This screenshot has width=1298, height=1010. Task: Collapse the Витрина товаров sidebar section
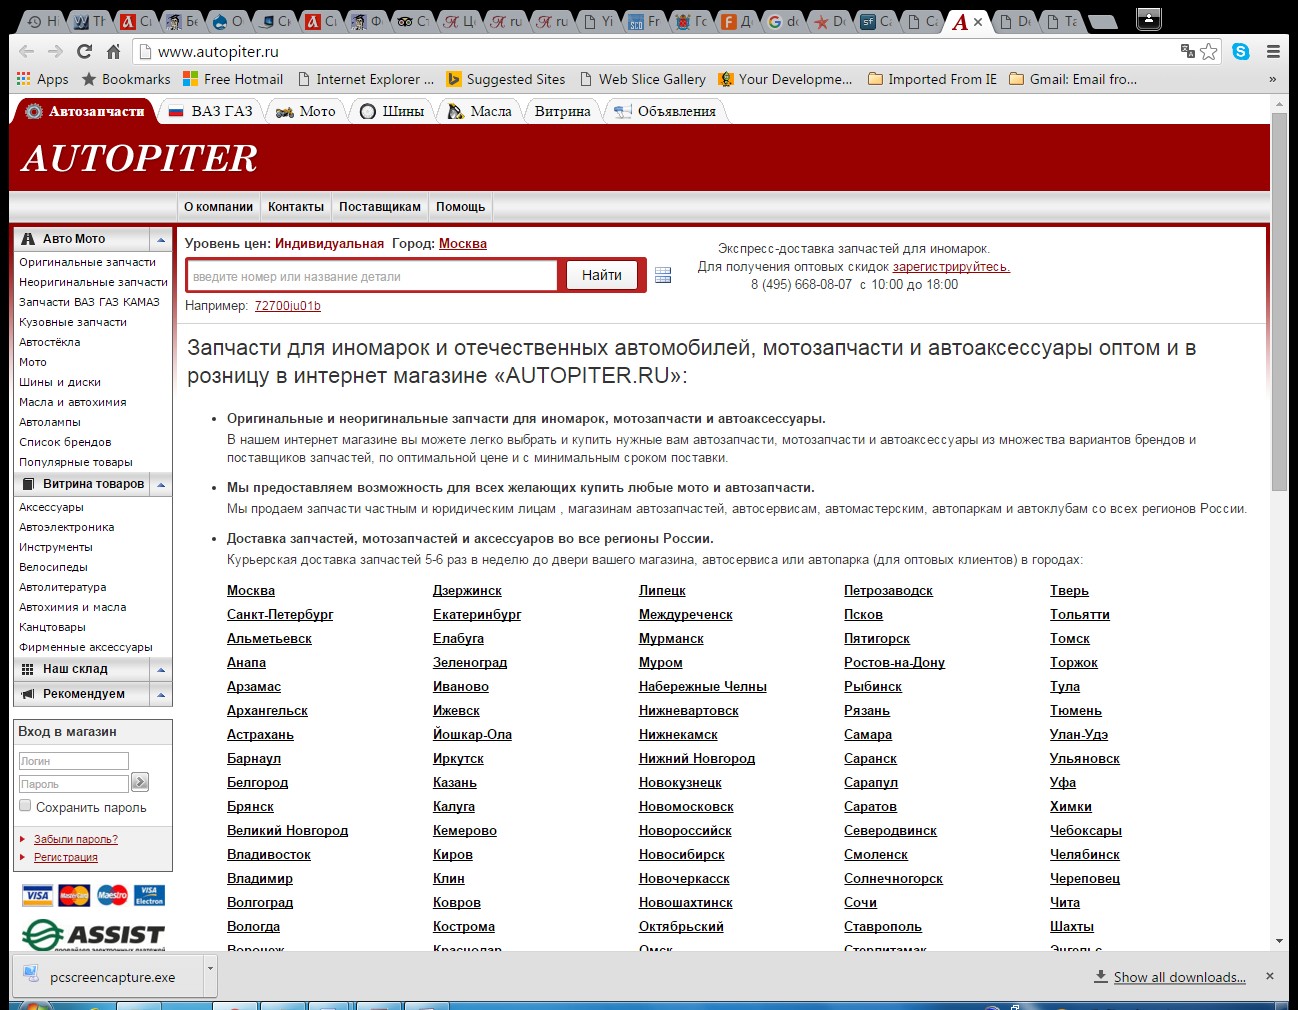[160, 484]
